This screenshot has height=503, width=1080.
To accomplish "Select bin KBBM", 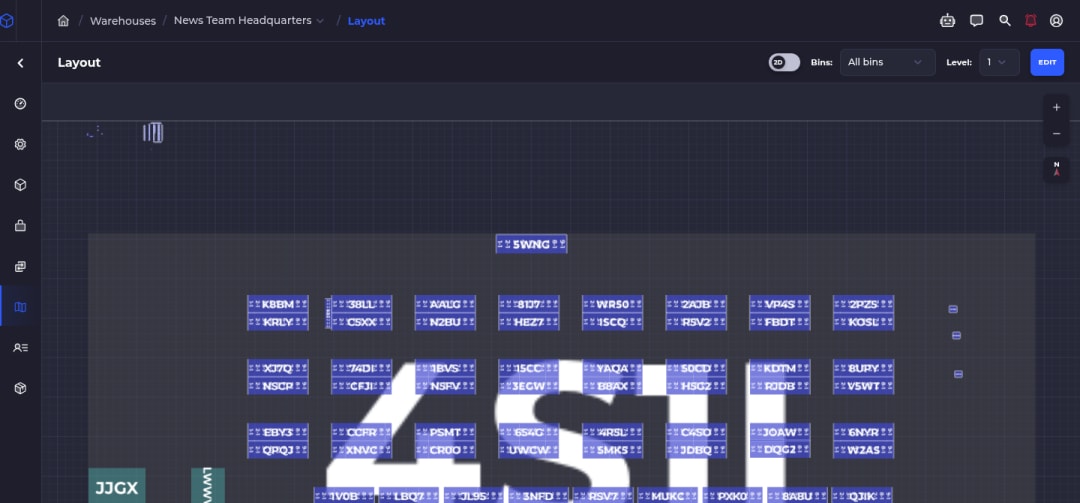I will [x=278, y=305].
